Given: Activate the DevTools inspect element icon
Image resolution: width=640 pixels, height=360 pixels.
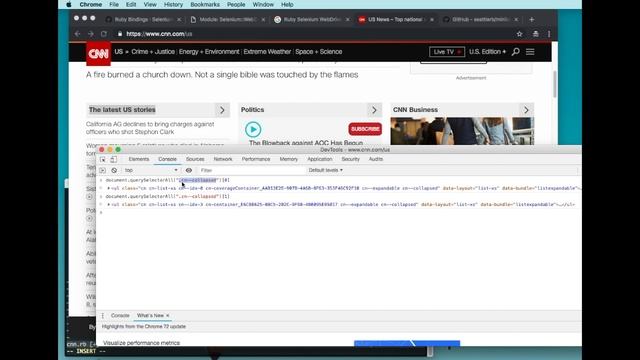Looking at the screenshot, I should pos(103,159).
